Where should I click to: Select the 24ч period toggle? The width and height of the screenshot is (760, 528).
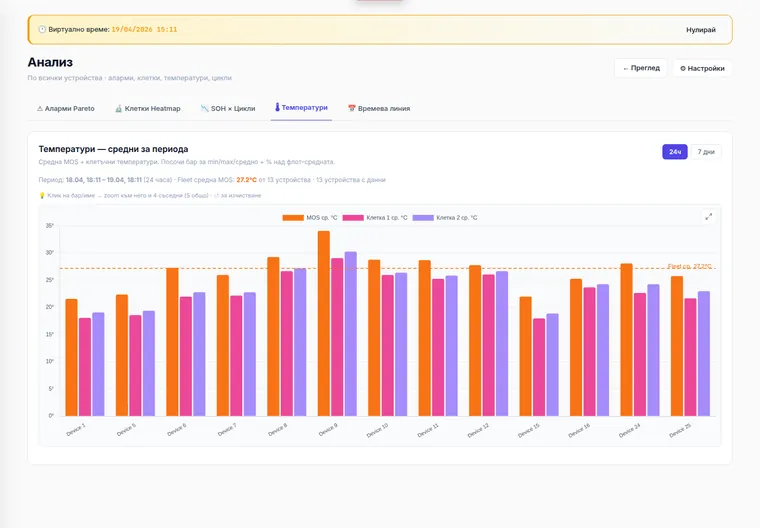[675, 152]
